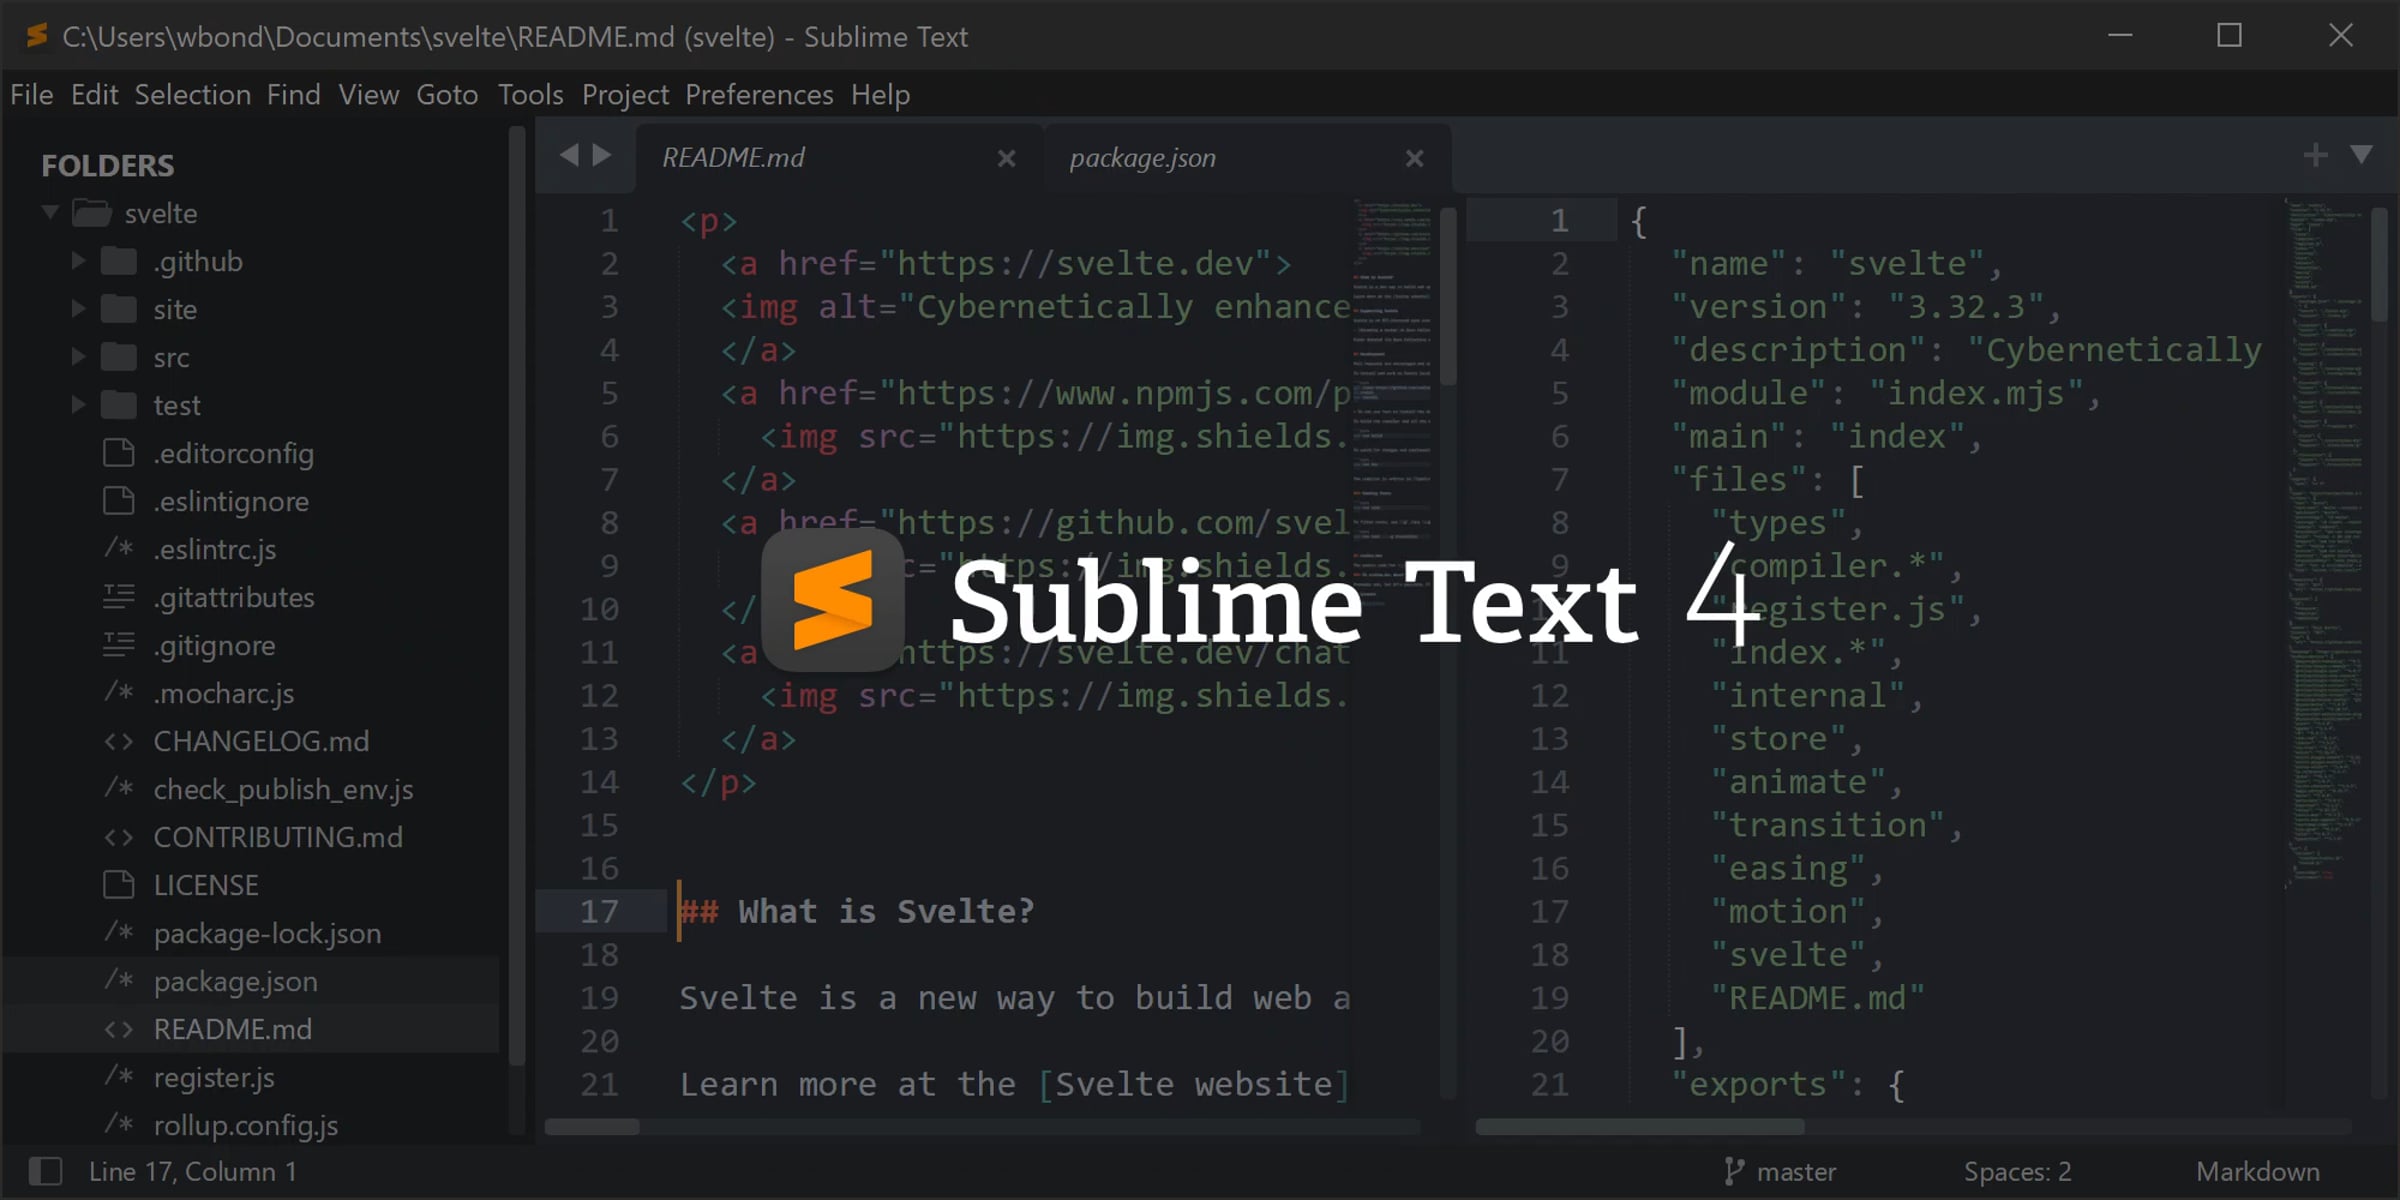This screenshot has height=1200, width=2400.
Task: Click the .eslintrc.js code file icon
Action: [119, 549]
